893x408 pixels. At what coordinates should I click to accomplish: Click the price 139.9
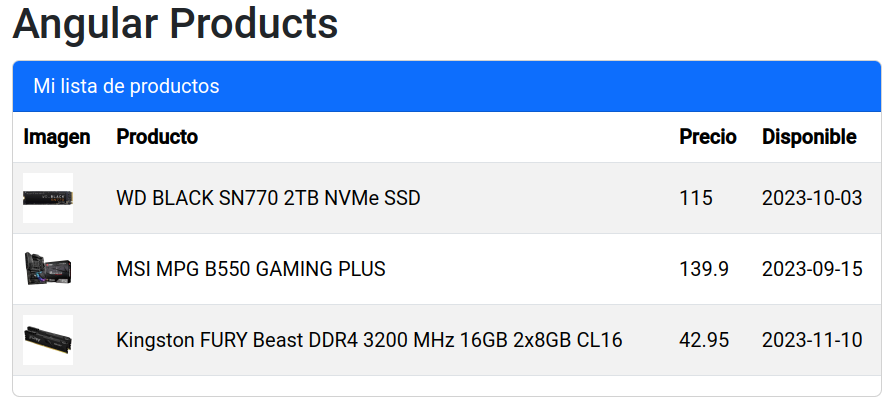point(704,269)
